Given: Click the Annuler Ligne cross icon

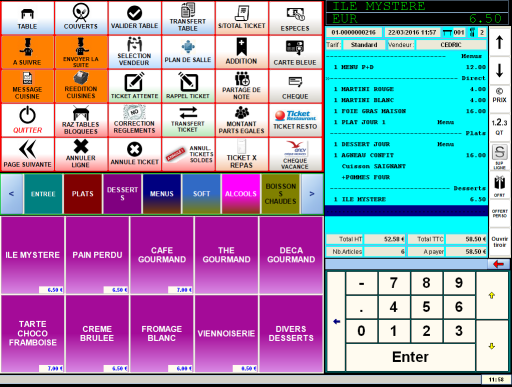Looking at the screenshot, I should click(x=81, y=146).
